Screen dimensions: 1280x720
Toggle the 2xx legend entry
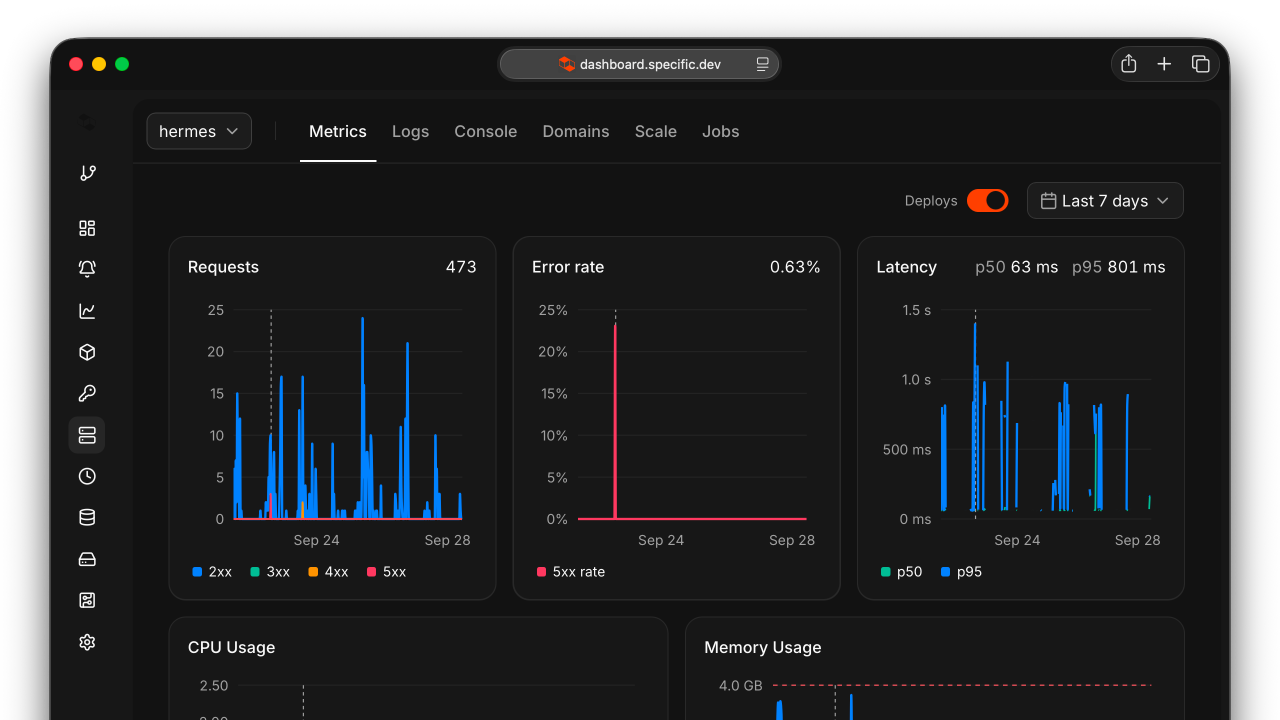212,572
